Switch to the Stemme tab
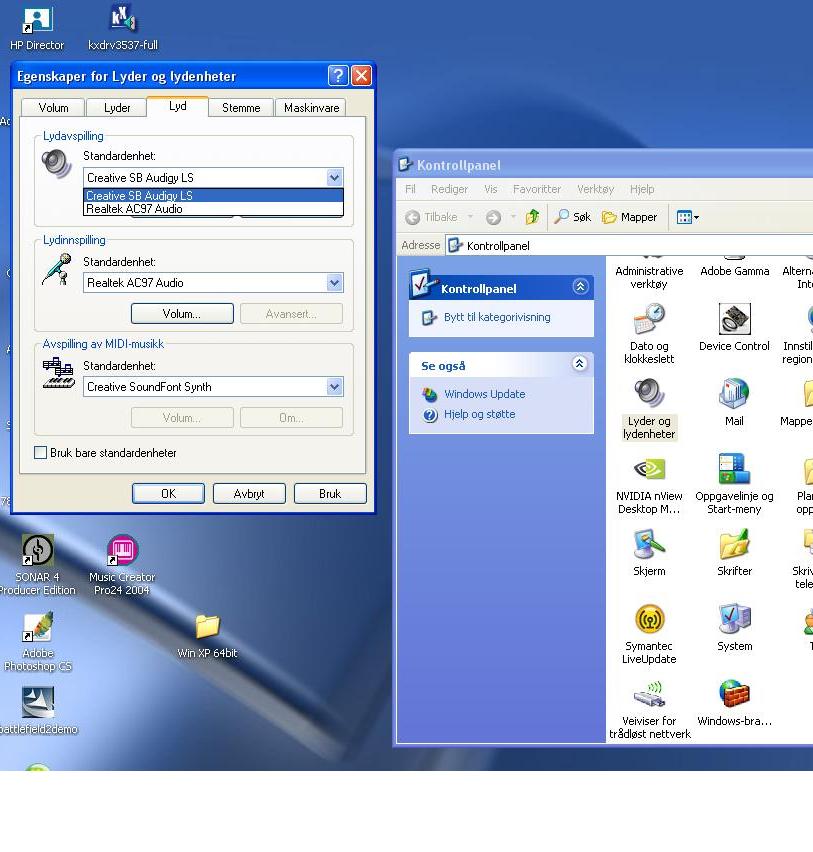 pyautogui.click(x=241, y=108)
